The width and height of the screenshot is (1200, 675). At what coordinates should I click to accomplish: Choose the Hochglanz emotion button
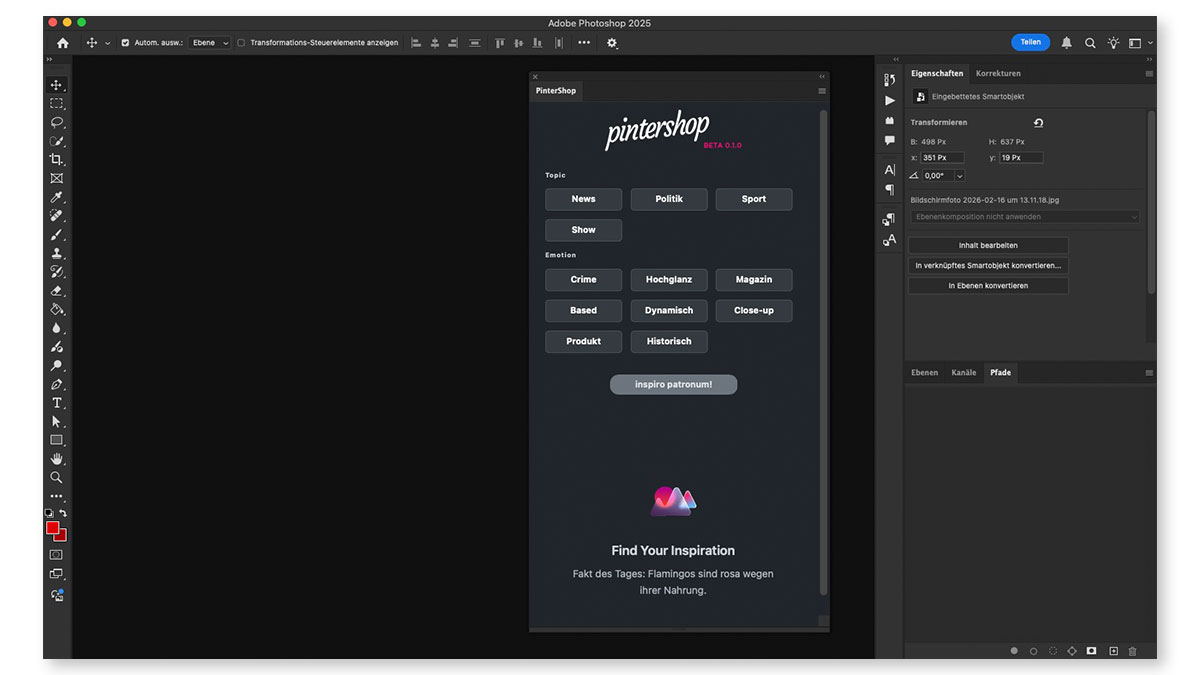tap(669, 280)
